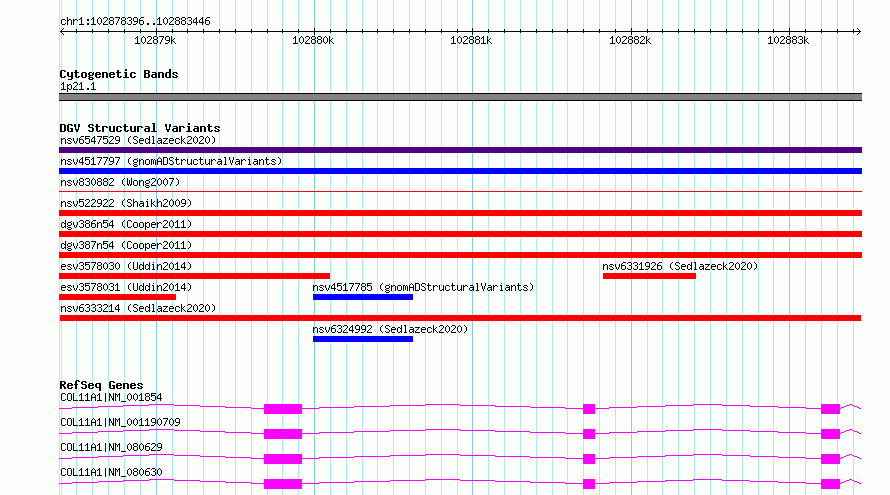Select the RefSeq Genes track title
Screen dimensions: 890x495
point(101,385)
